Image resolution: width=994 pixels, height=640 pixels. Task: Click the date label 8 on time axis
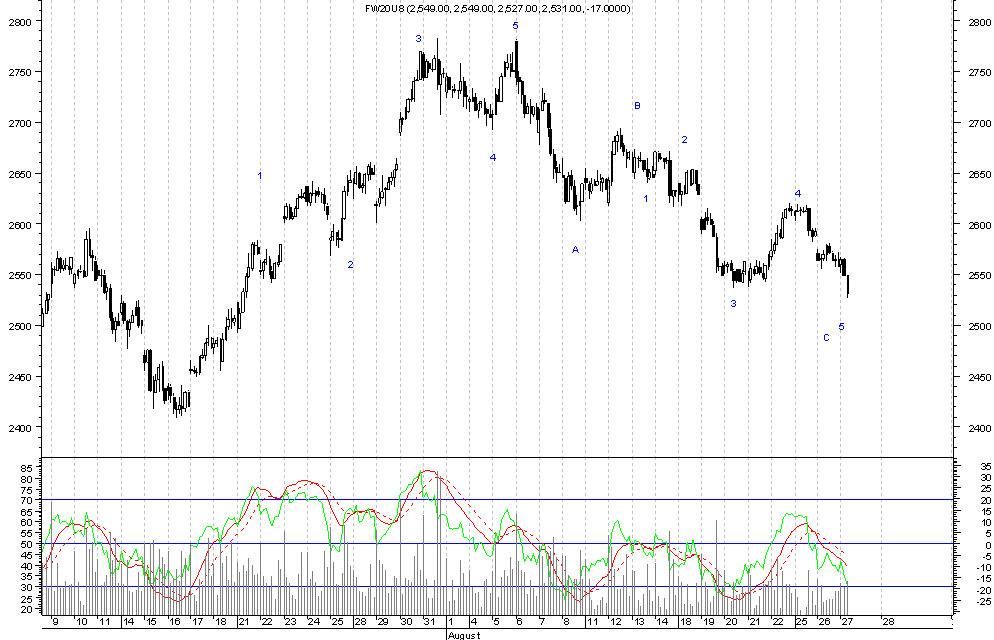[x=565, y=622]
